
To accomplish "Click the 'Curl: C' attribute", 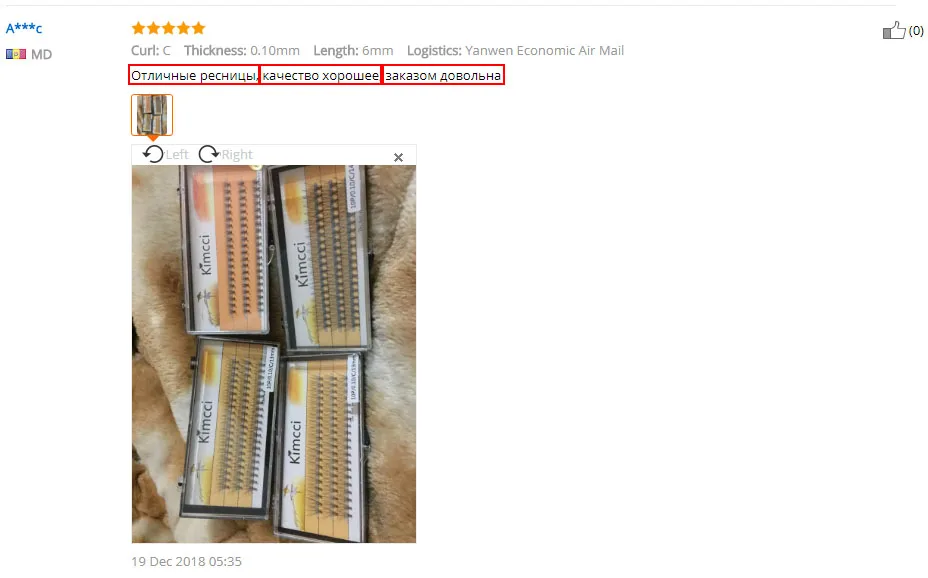I will click(151, 51).
